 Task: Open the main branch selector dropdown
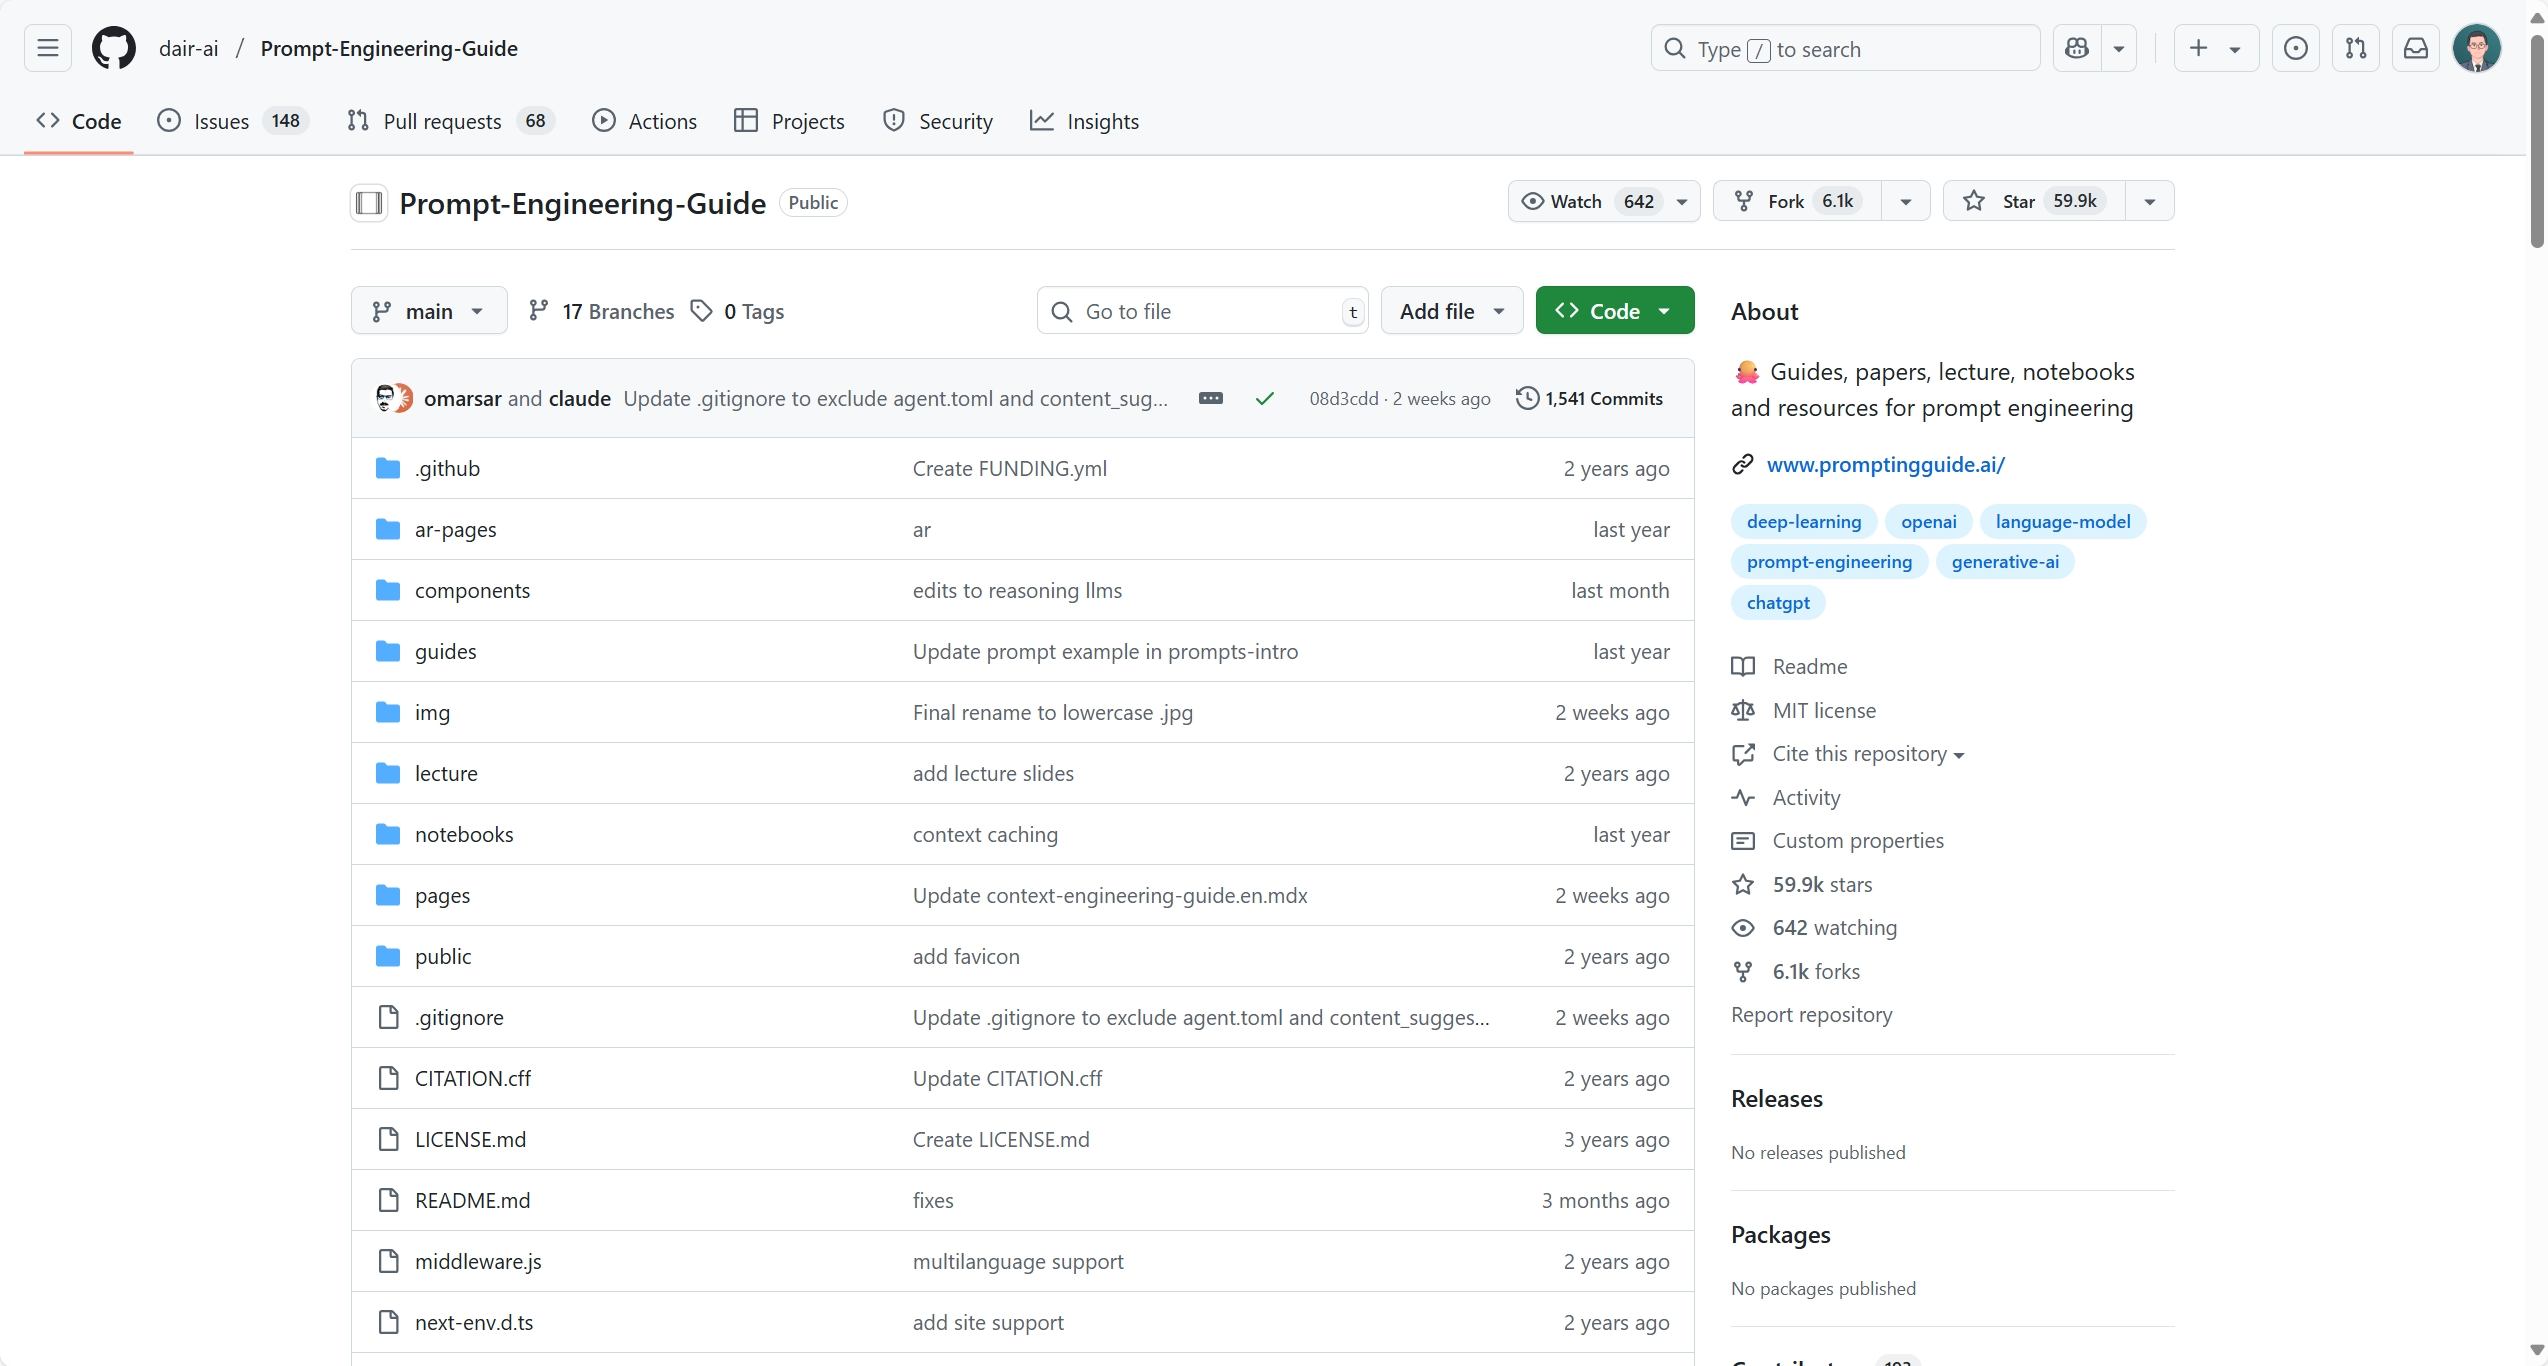click(428, 311)
